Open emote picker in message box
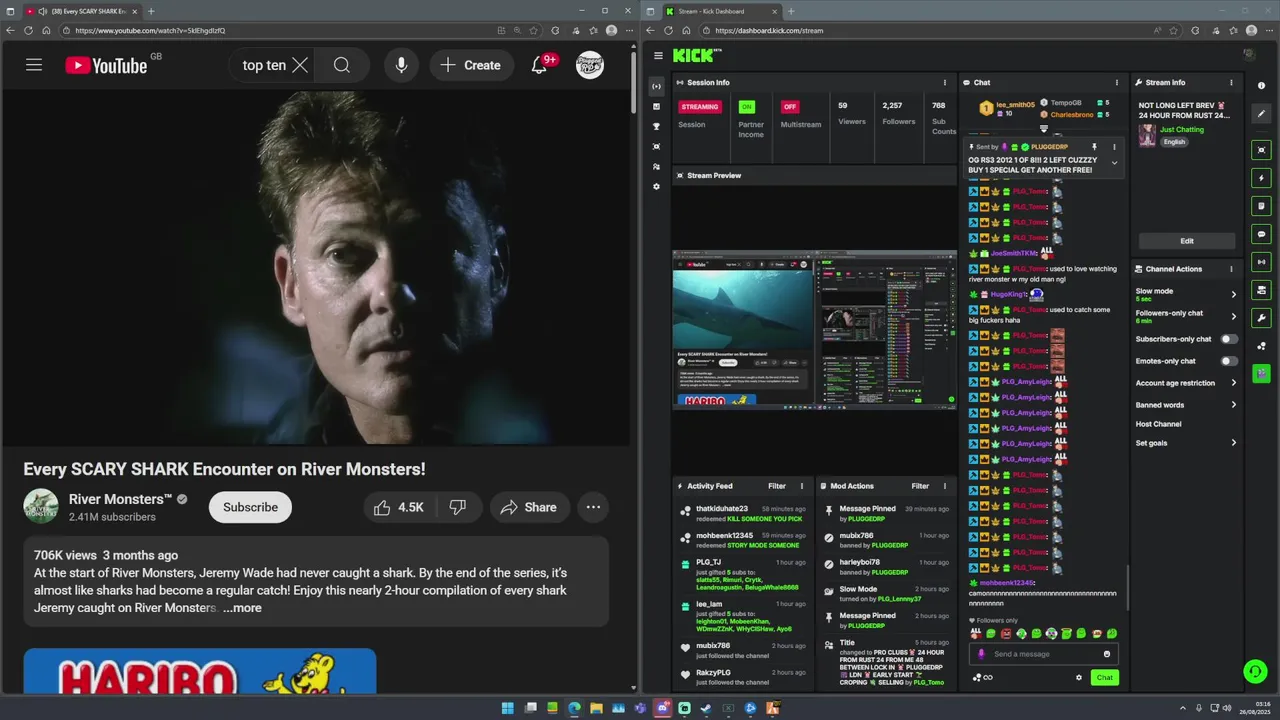This screenshot has width=1280, height=720. coord(1106,654)
